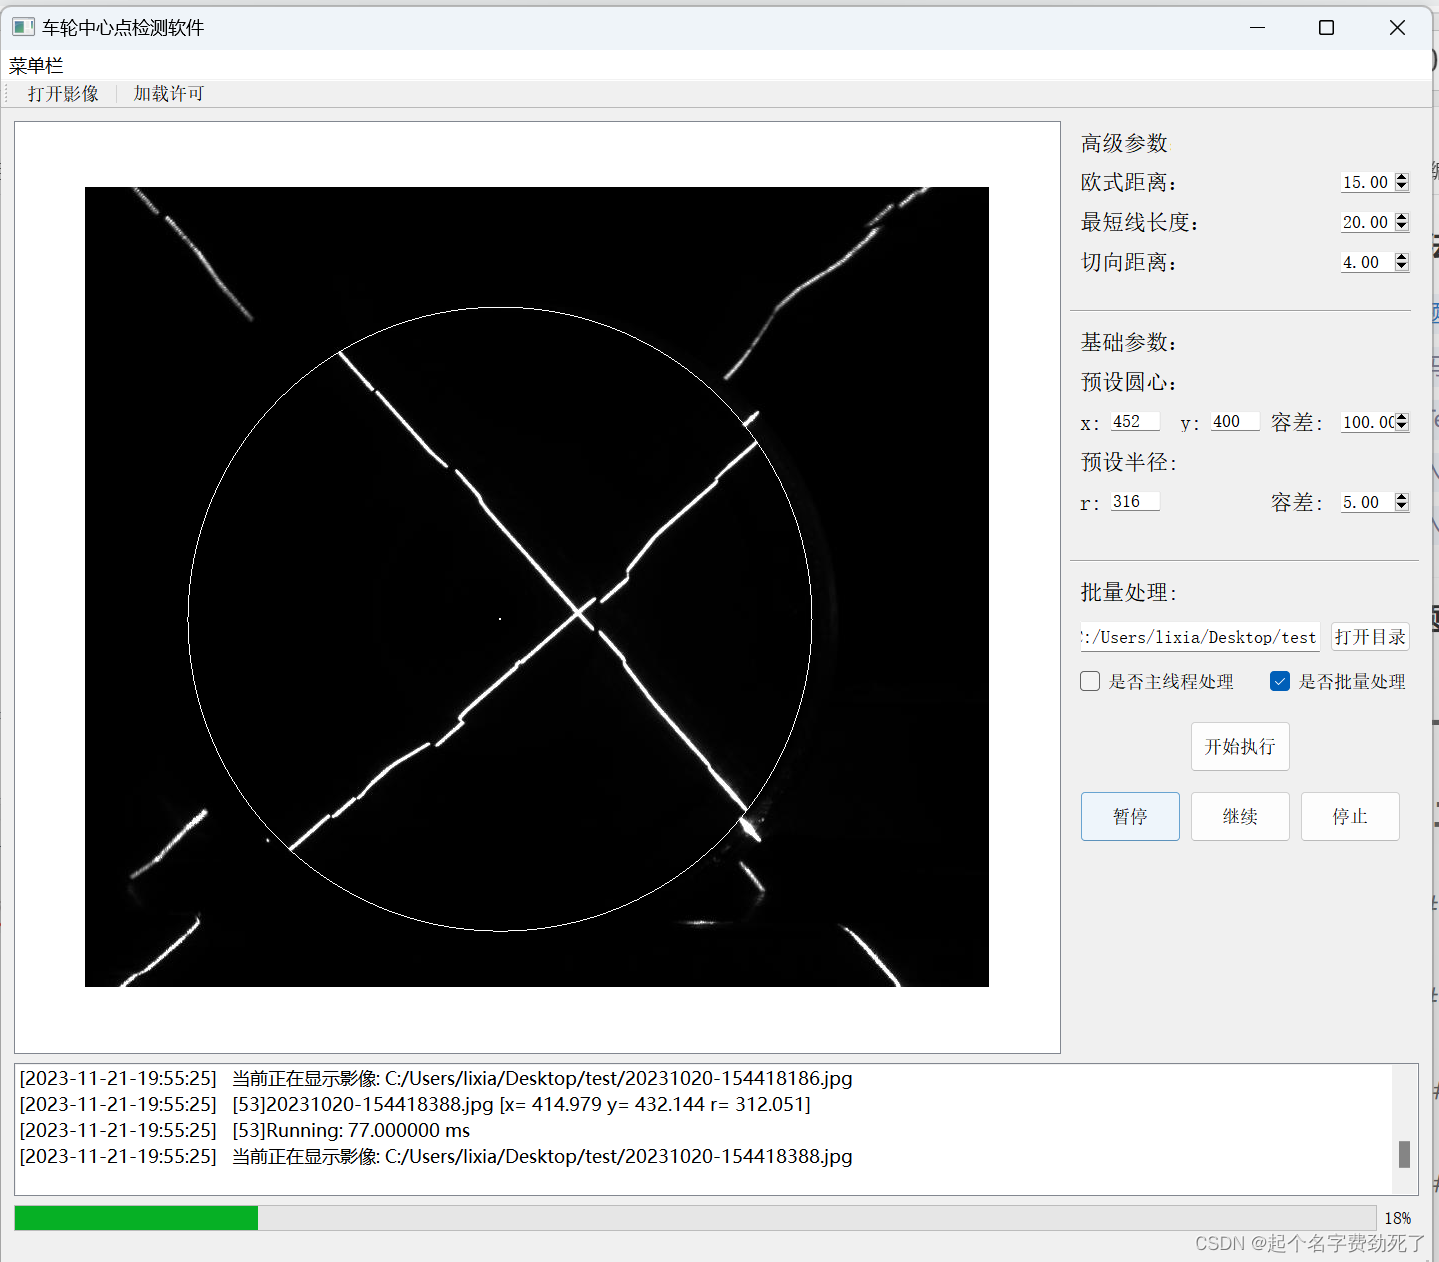
Task: Increase radius 容差 with up arrow
Action: pyautogui.click(x=1402, y=497)
